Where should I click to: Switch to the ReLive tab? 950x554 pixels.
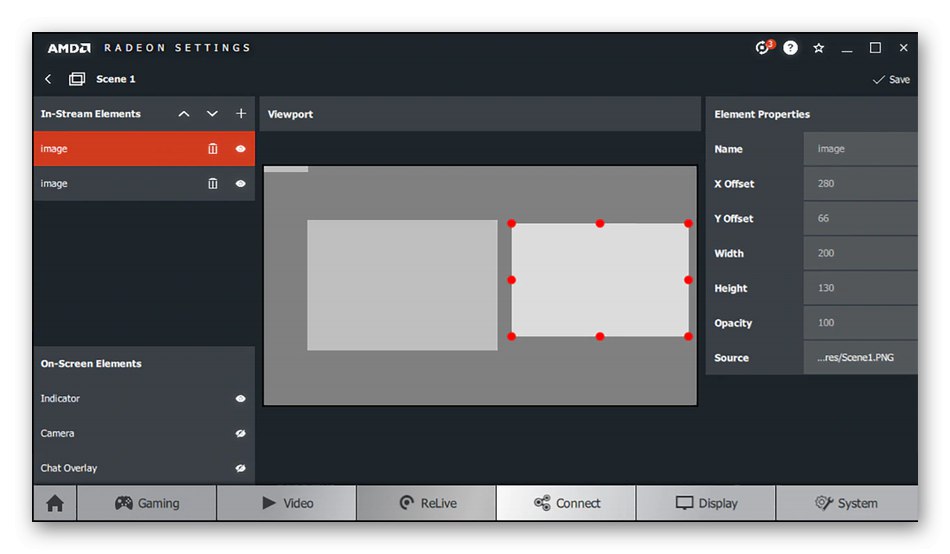coord(427,503)
